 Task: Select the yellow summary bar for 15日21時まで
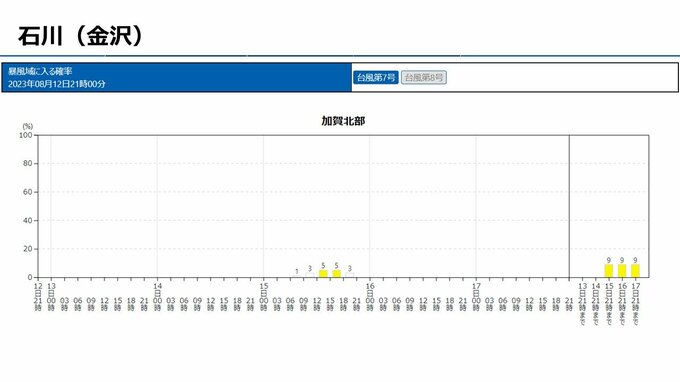pyautogui.click(x=609, y=271)
